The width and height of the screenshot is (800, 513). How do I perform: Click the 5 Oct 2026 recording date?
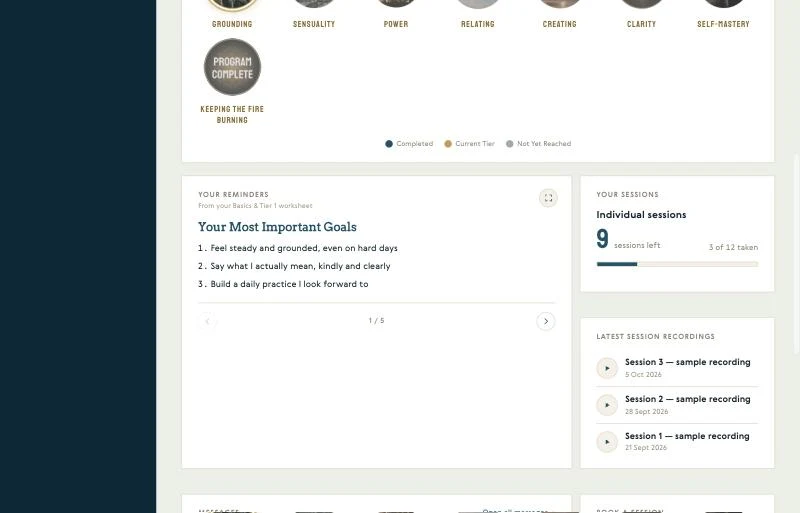[643, 375]
